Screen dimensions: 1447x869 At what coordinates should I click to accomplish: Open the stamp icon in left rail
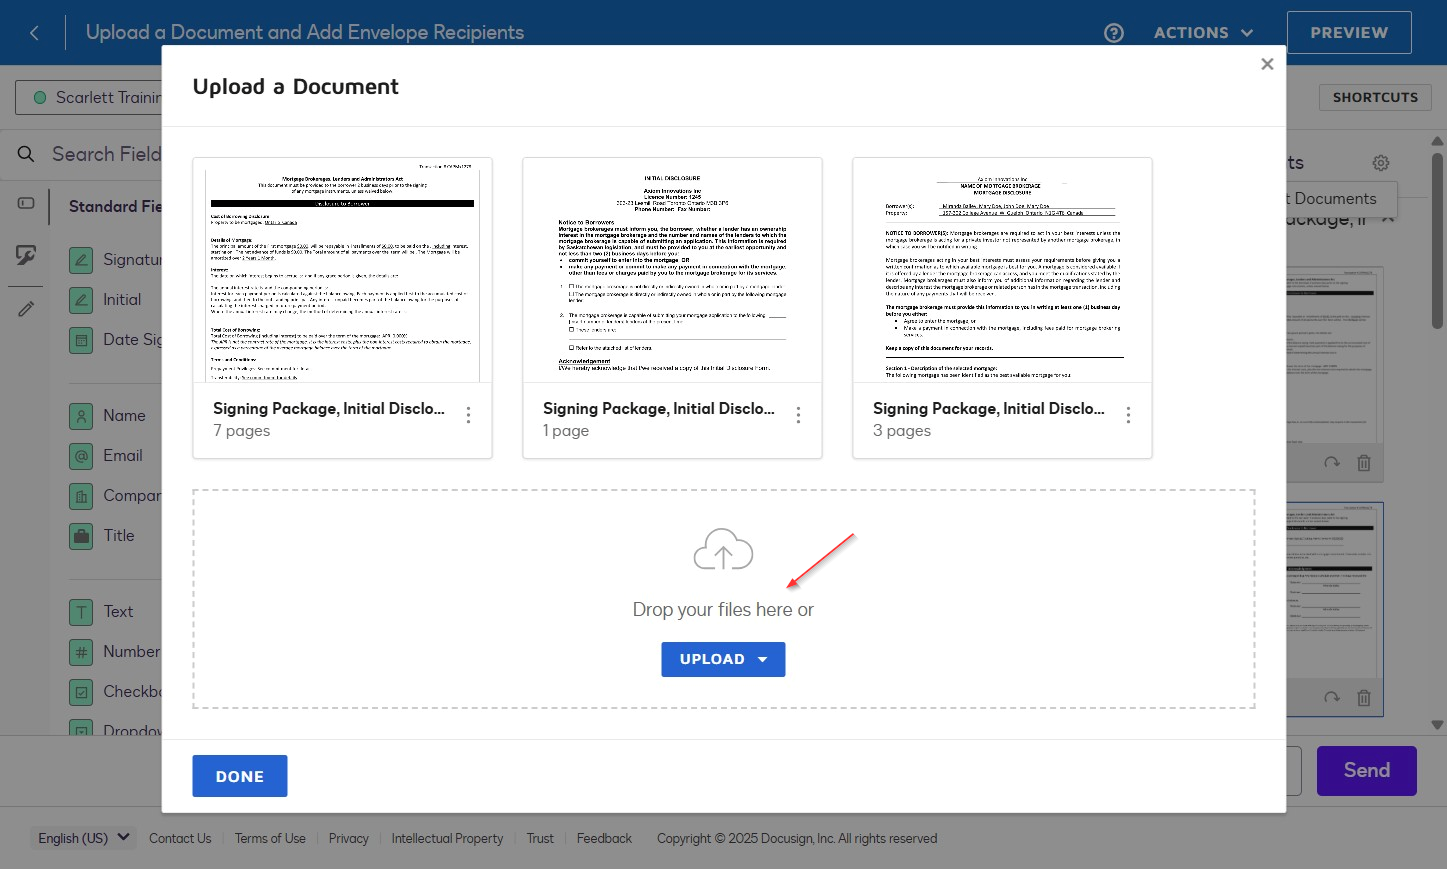pyautogui.click(x=26, y=256)
